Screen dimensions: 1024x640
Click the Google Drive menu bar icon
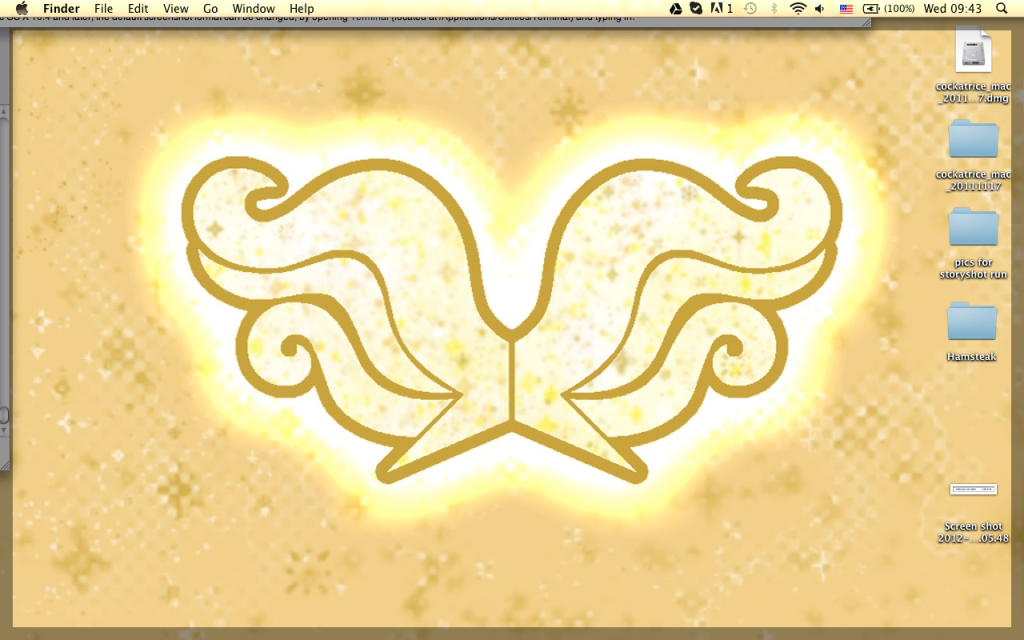[x=675, y=9]
